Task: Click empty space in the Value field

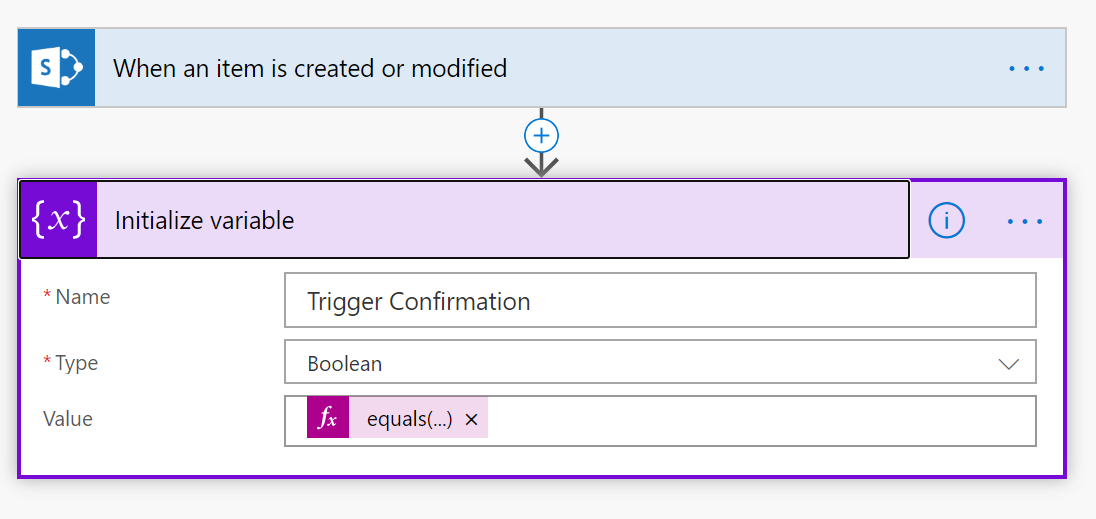Action: (760, 420)
